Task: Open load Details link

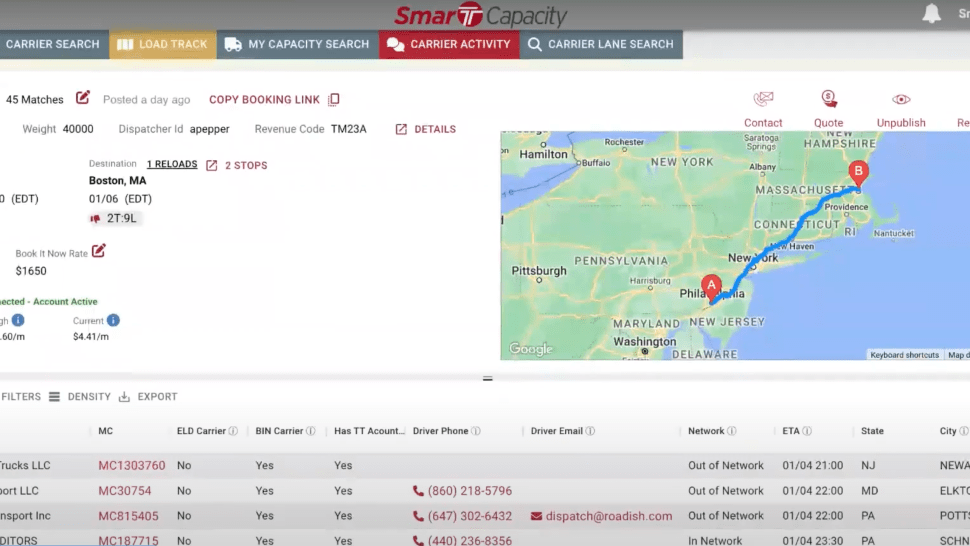Action: (435, 129)
